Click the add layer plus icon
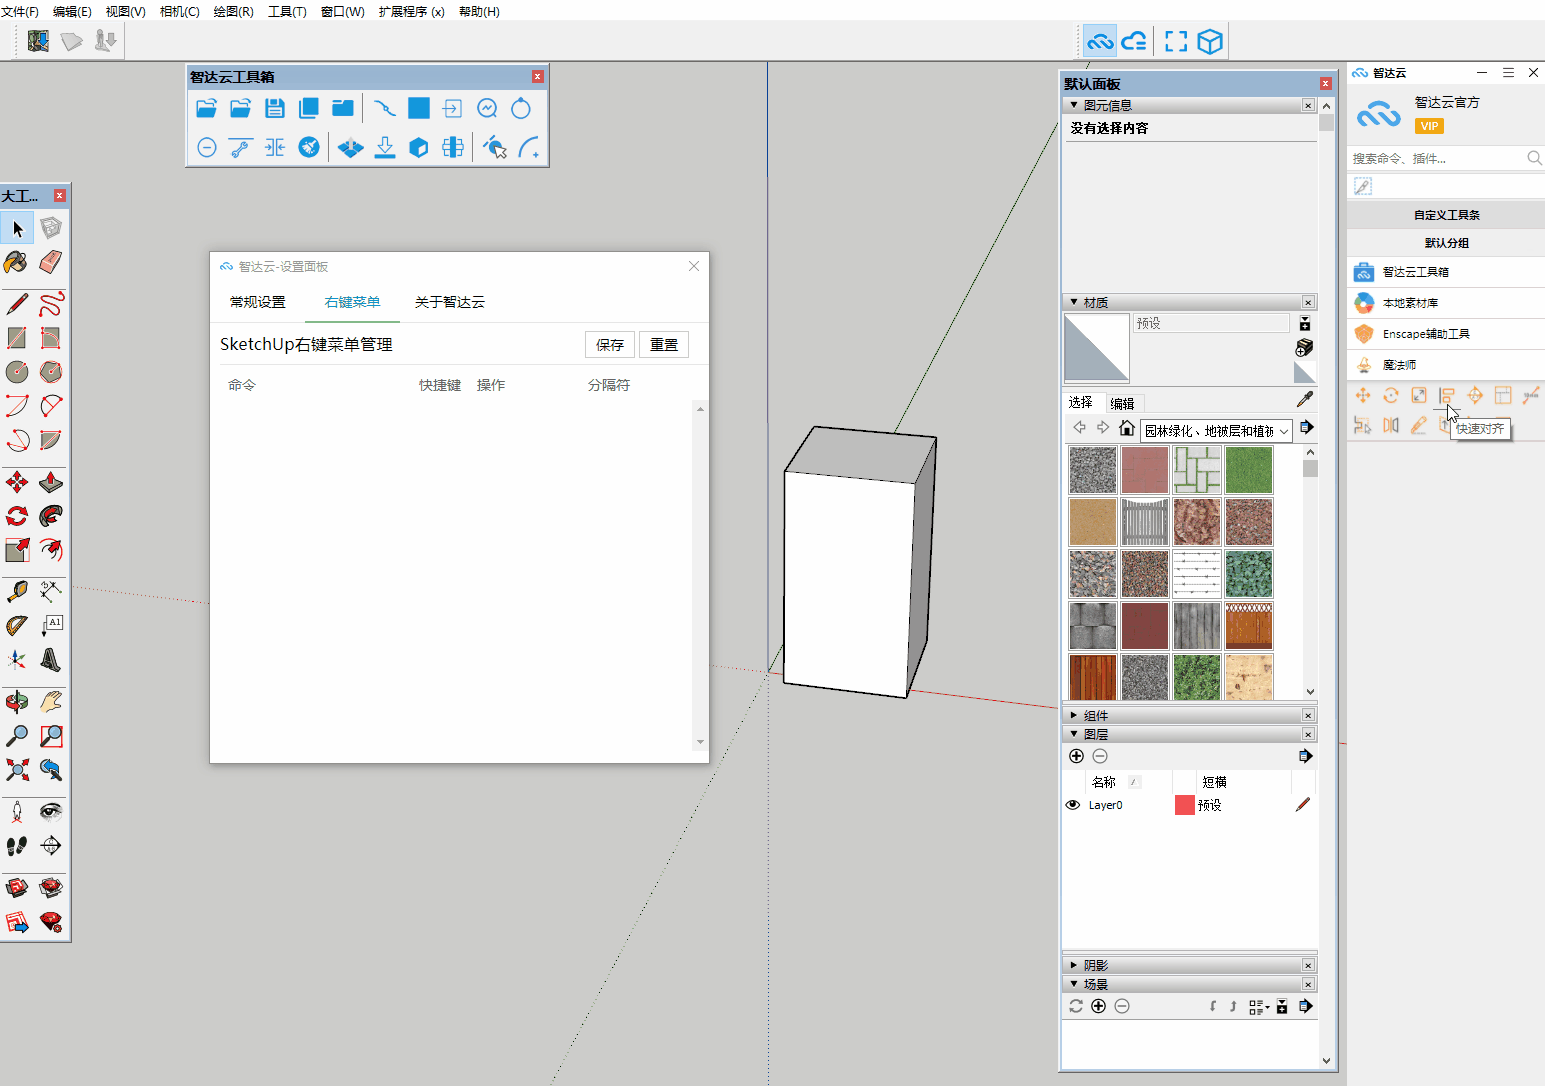 [1076, 756]
